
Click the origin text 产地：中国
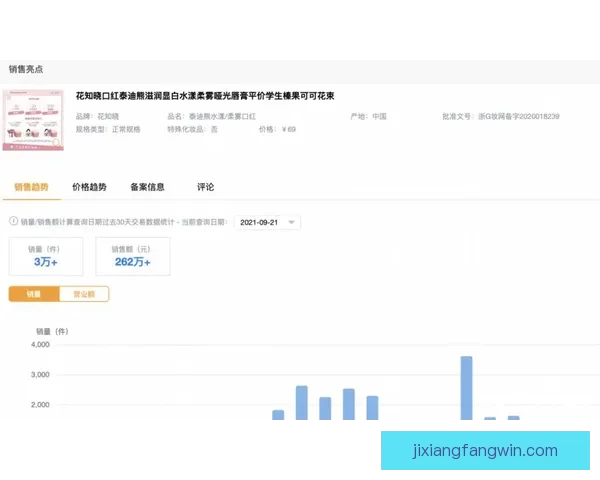[368, 116]
